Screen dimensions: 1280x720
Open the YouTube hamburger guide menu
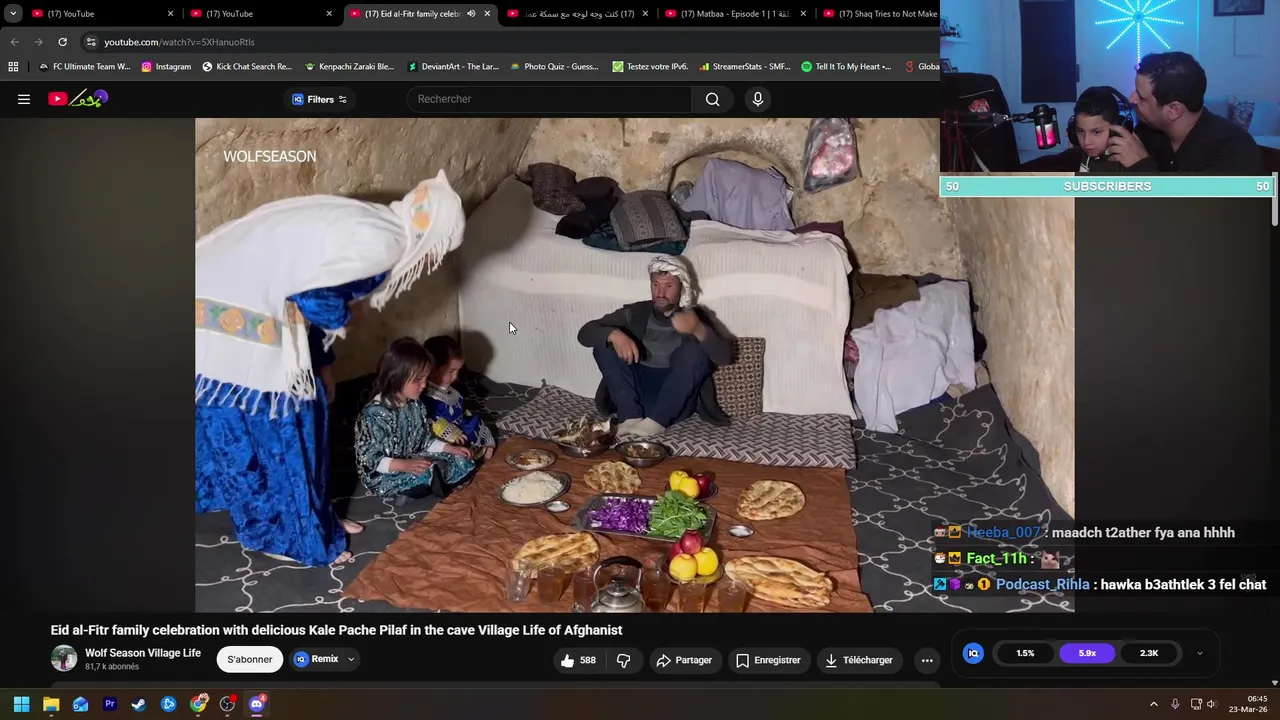(x=24, y=99)
